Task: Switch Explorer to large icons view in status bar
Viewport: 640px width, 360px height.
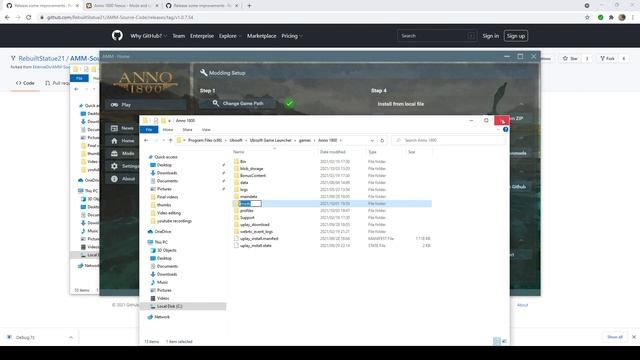Action: click(x=504, y=341)
